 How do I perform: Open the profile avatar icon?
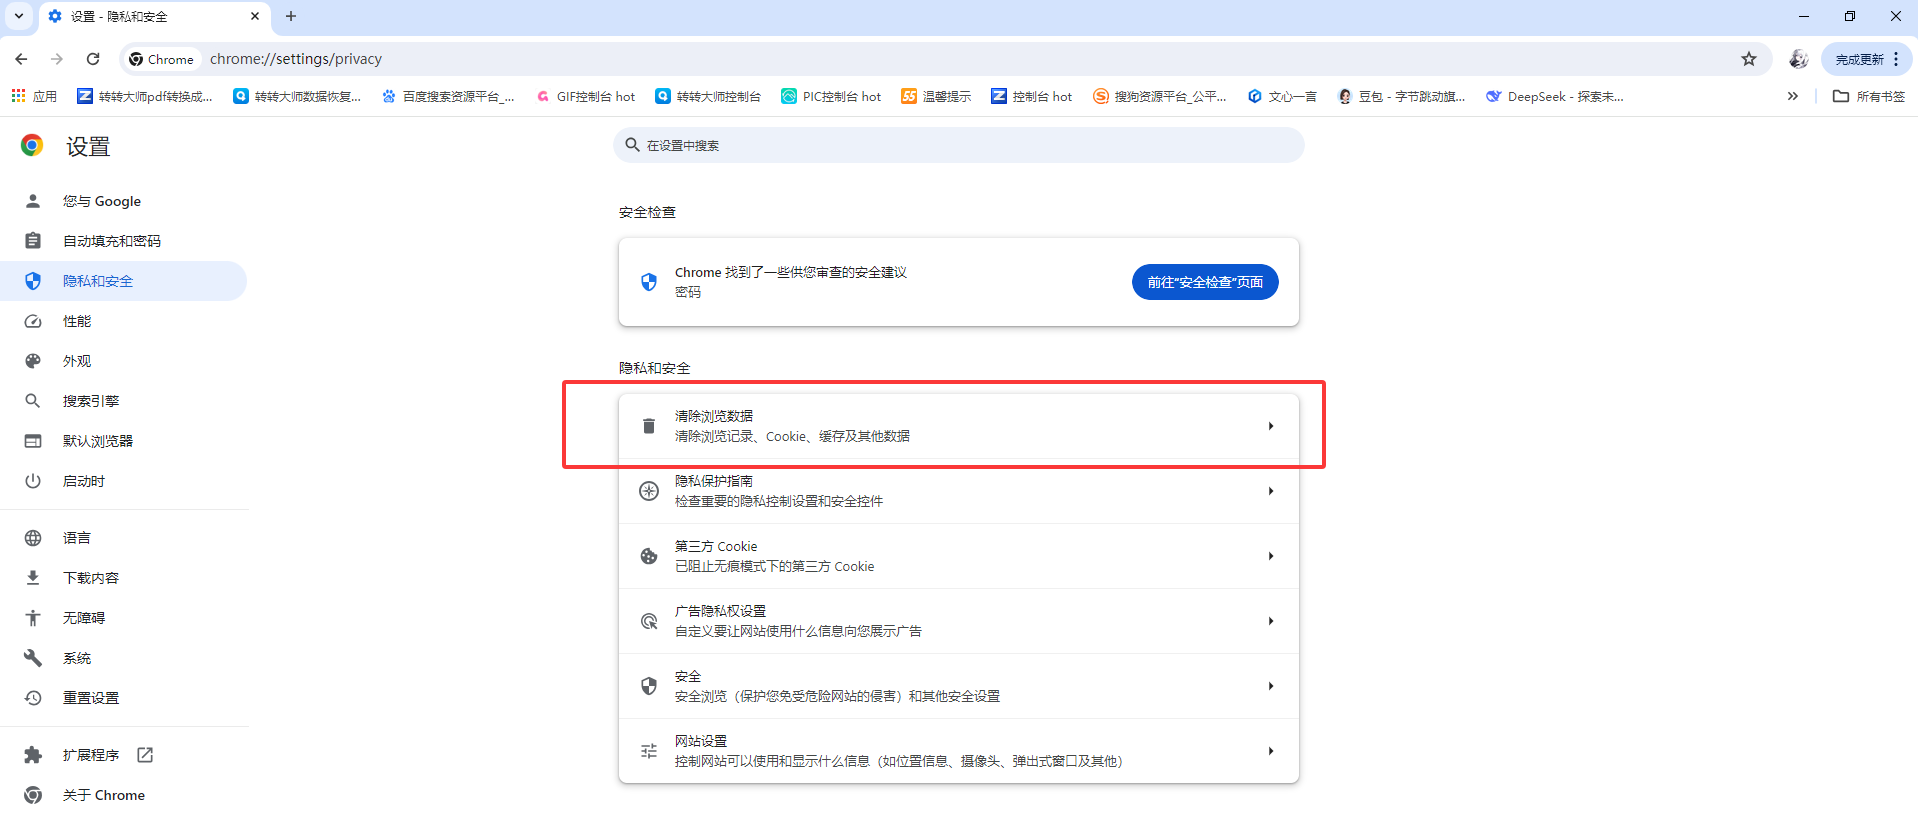1798,59
